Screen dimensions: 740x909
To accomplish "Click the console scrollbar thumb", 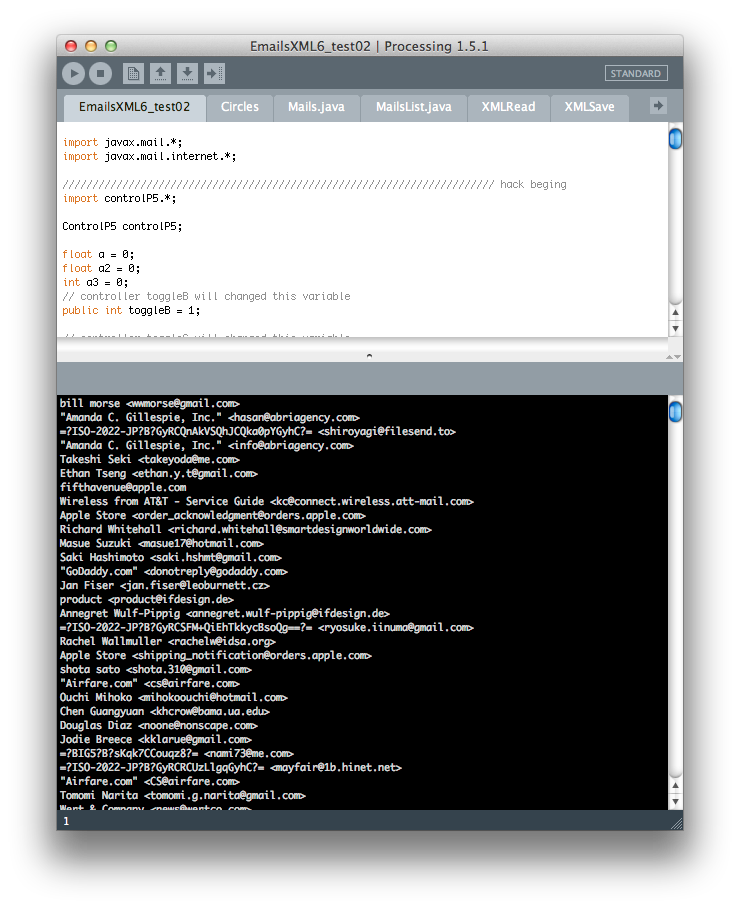I will tap(675, 411).
